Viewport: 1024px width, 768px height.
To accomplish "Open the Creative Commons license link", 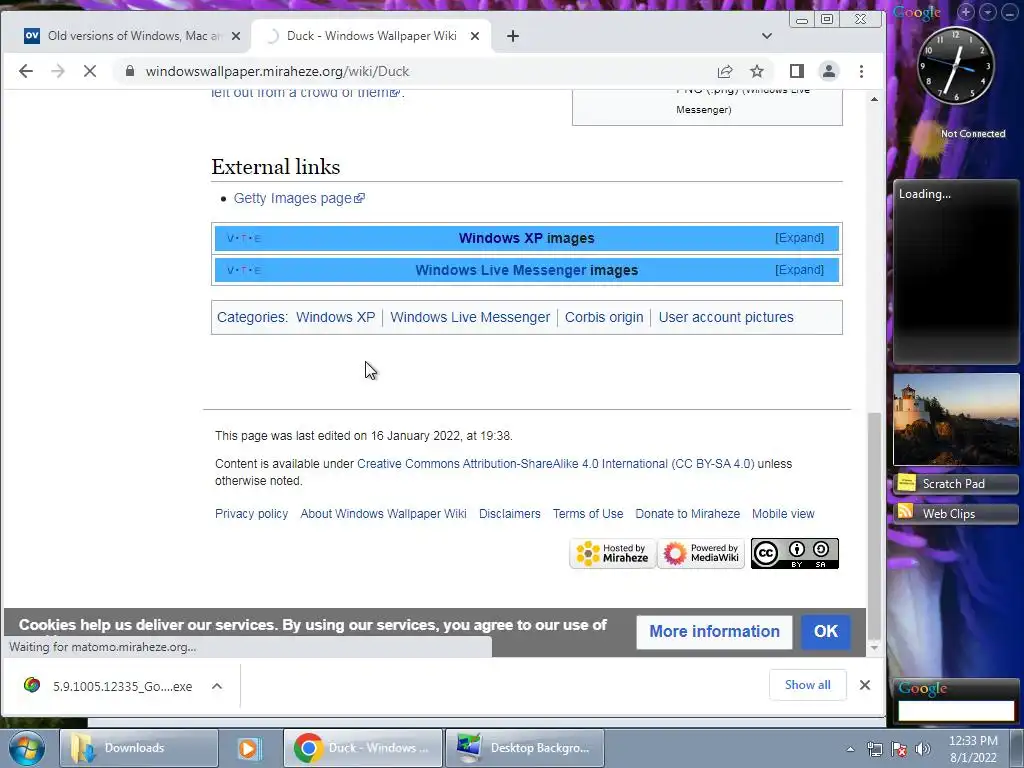I will point(556,464).
